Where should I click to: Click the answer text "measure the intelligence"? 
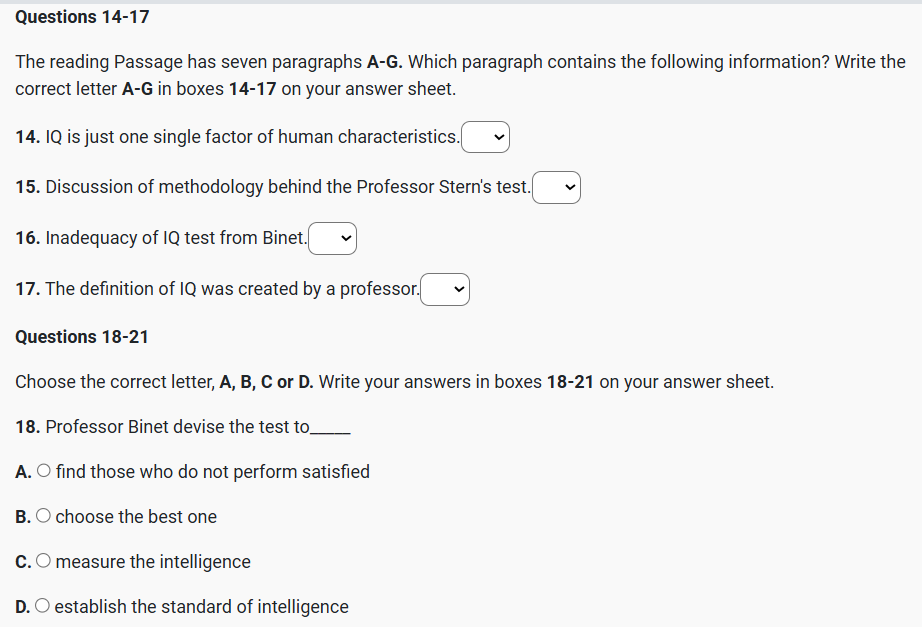[x=153, y=562]
